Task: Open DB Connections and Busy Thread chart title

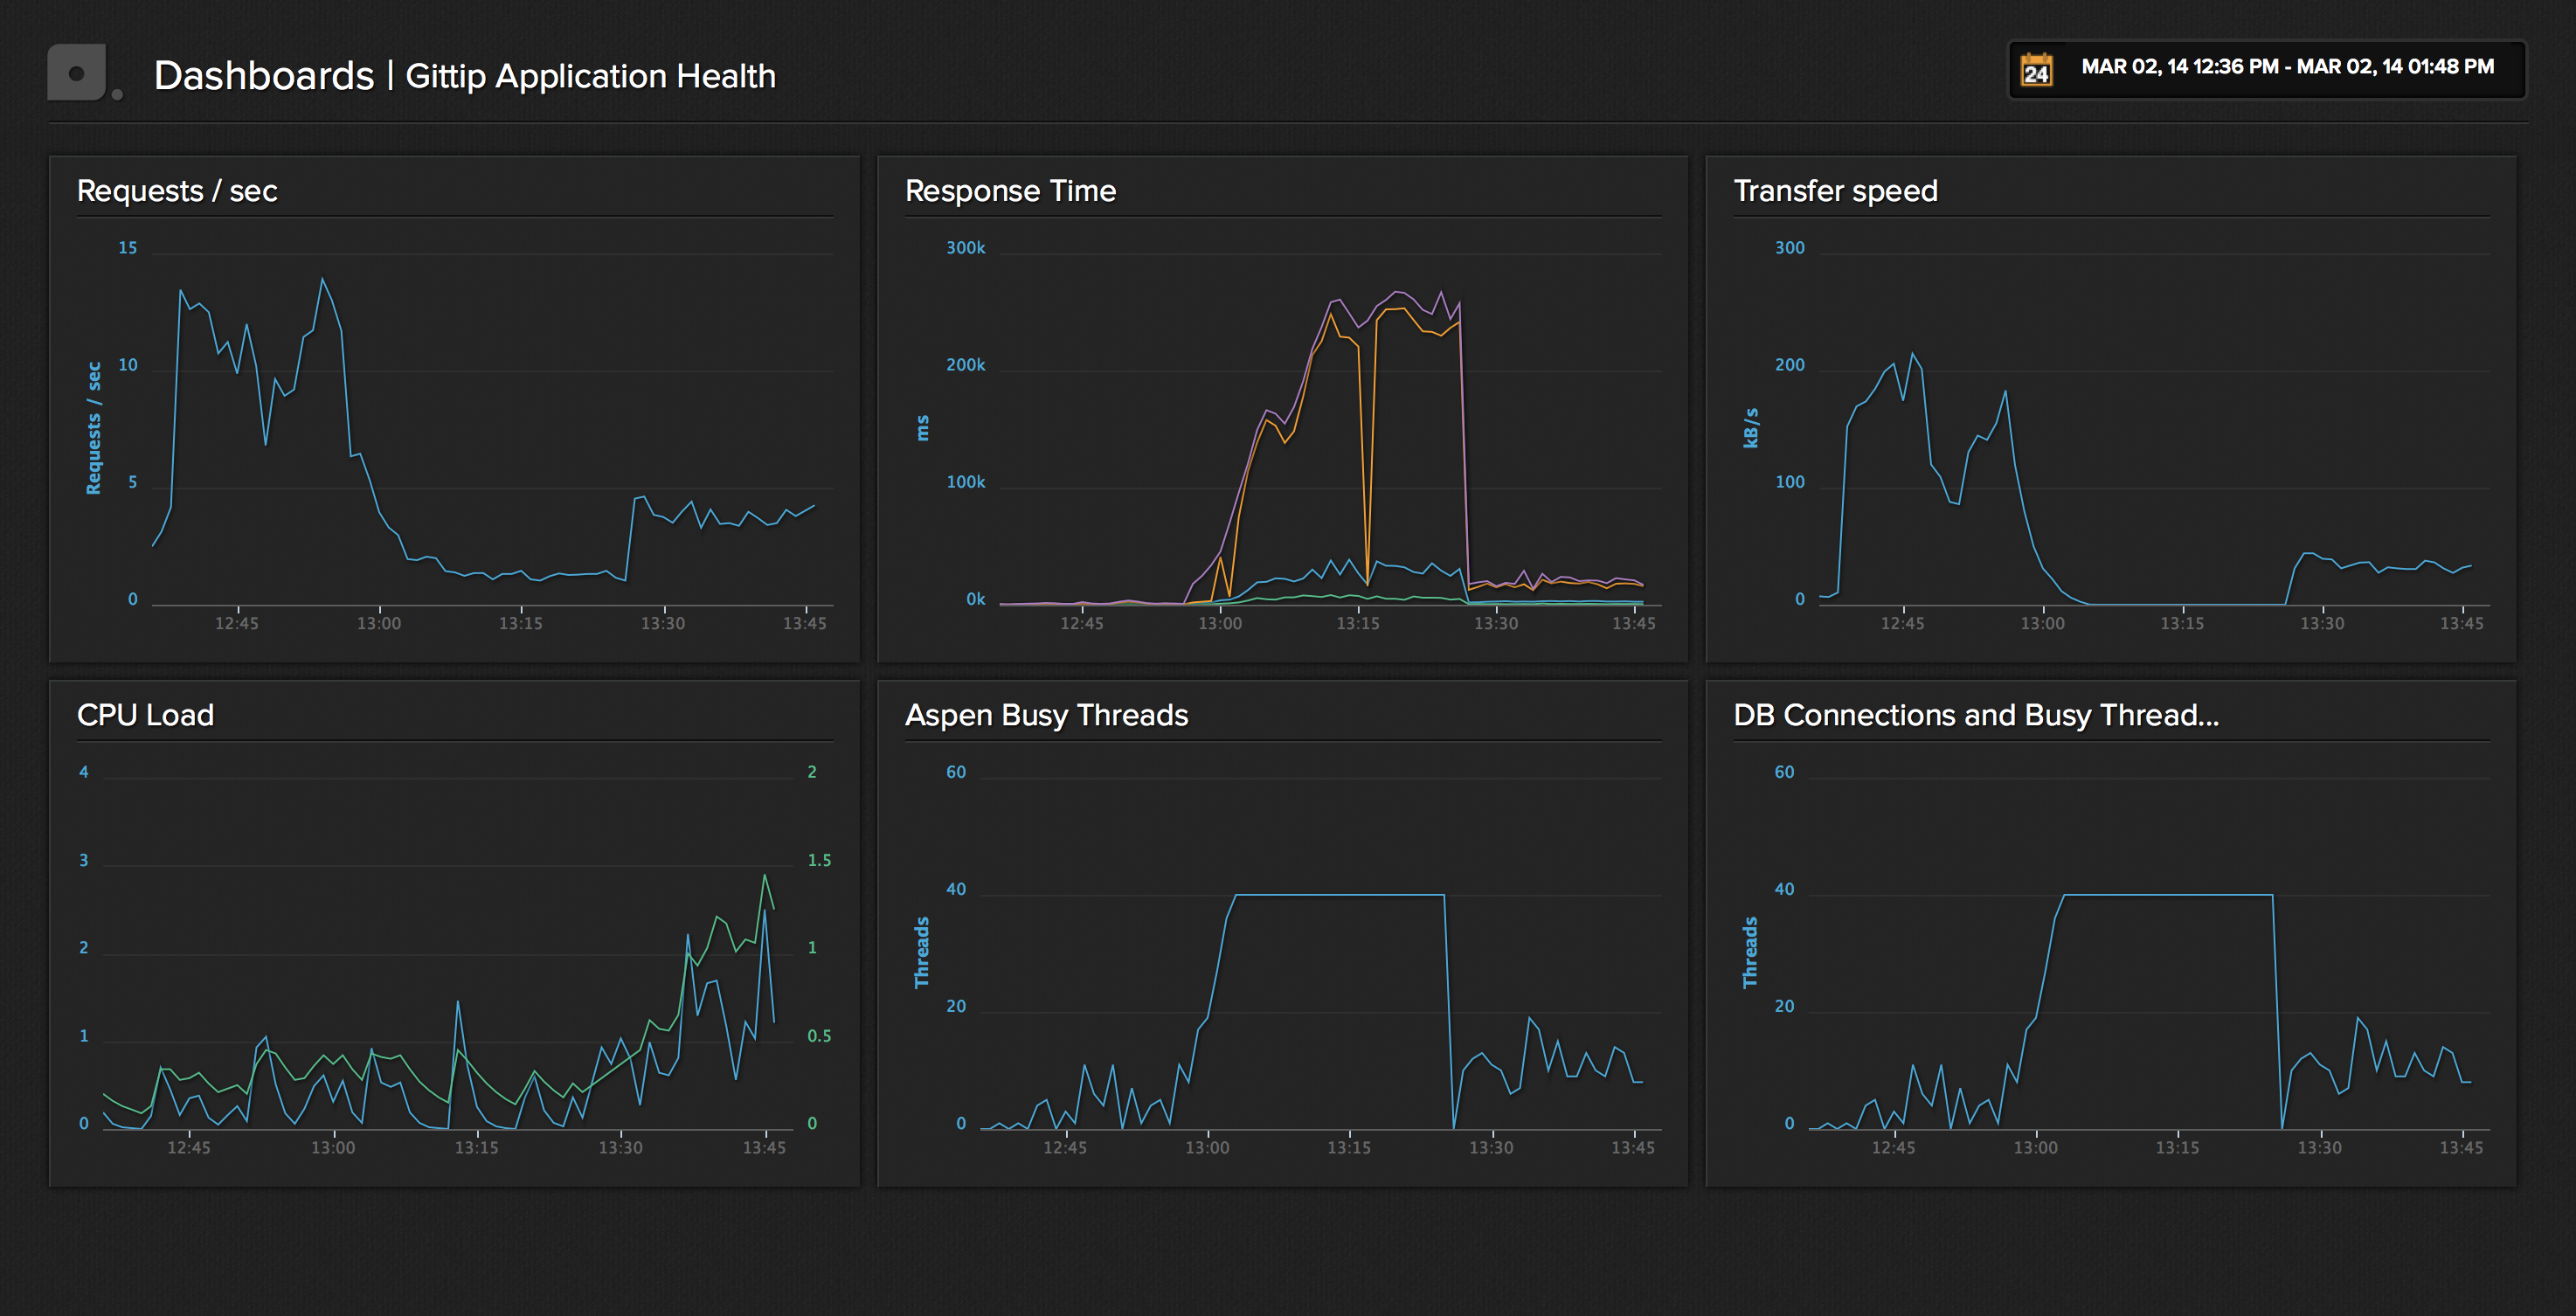Action: 1976,714
